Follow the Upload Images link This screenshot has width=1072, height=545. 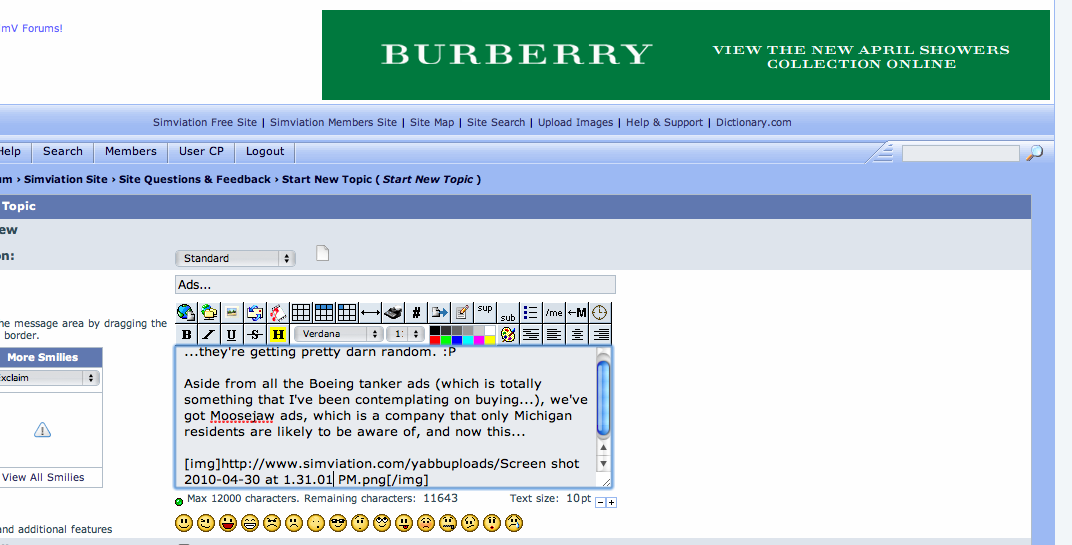(575, 123)
